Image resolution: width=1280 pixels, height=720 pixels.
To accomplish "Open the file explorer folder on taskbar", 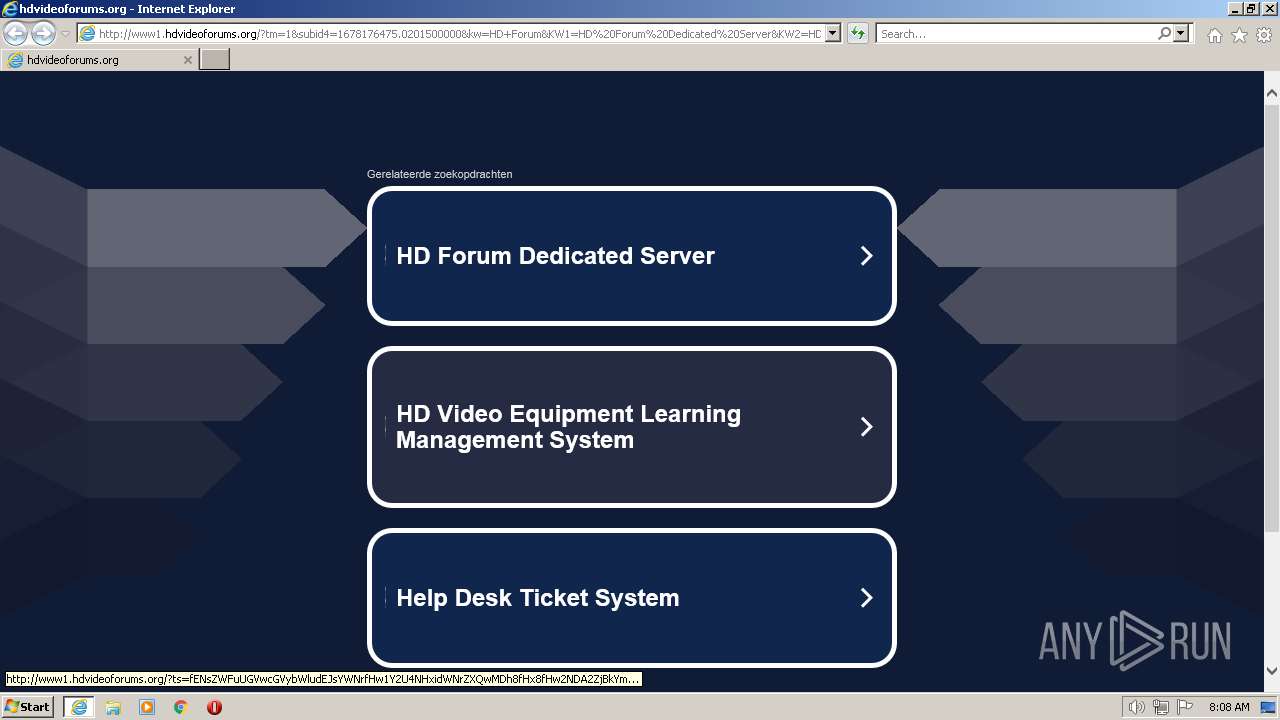I will pyautogui.click(x=113, y=707).
